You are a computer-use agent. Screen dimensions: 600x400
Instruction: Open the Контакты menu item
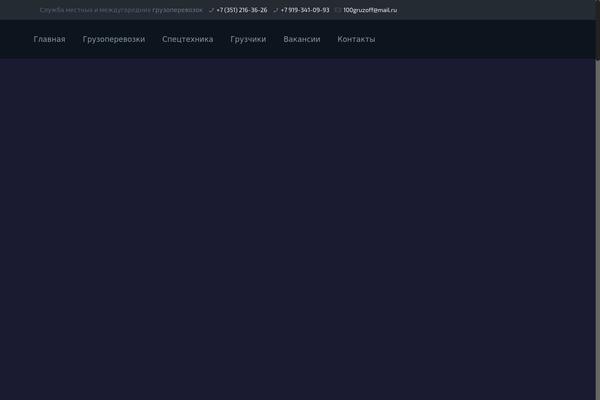pos(356,39)
